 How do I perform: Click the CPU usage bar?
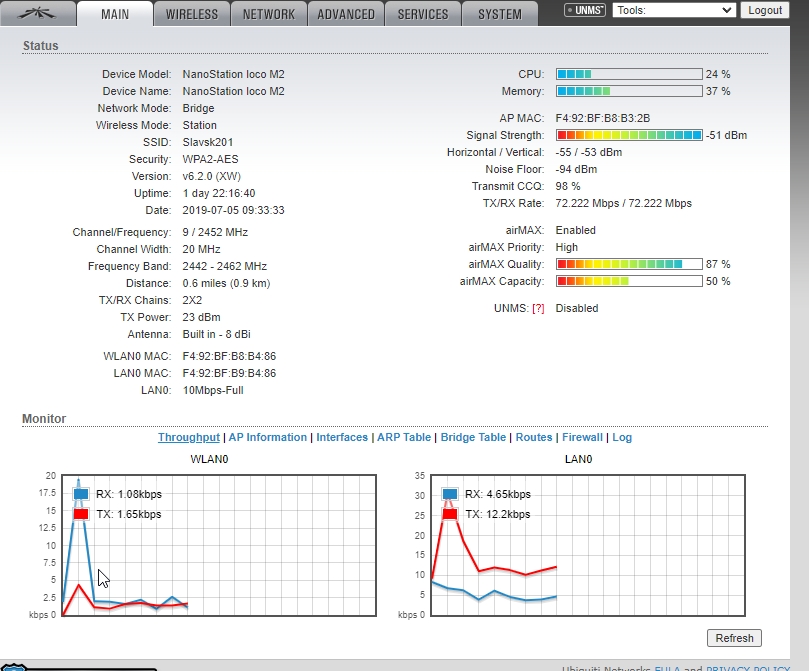tap(629, 74)
